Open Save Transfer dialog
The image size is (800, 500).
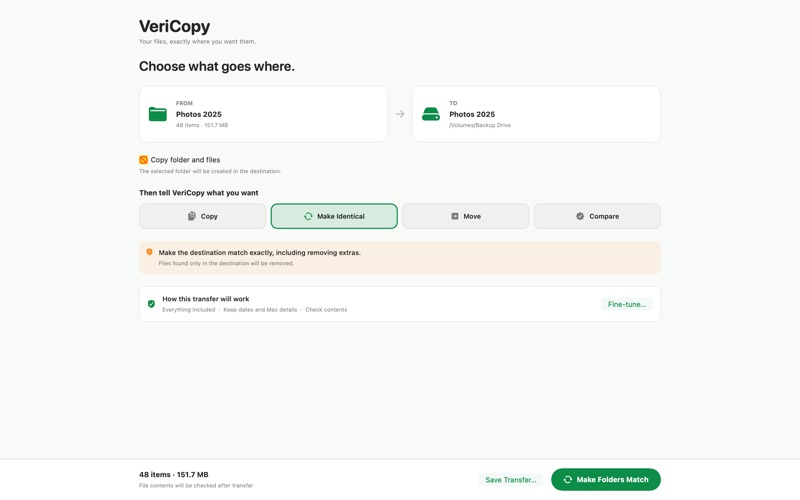[511, 480]
